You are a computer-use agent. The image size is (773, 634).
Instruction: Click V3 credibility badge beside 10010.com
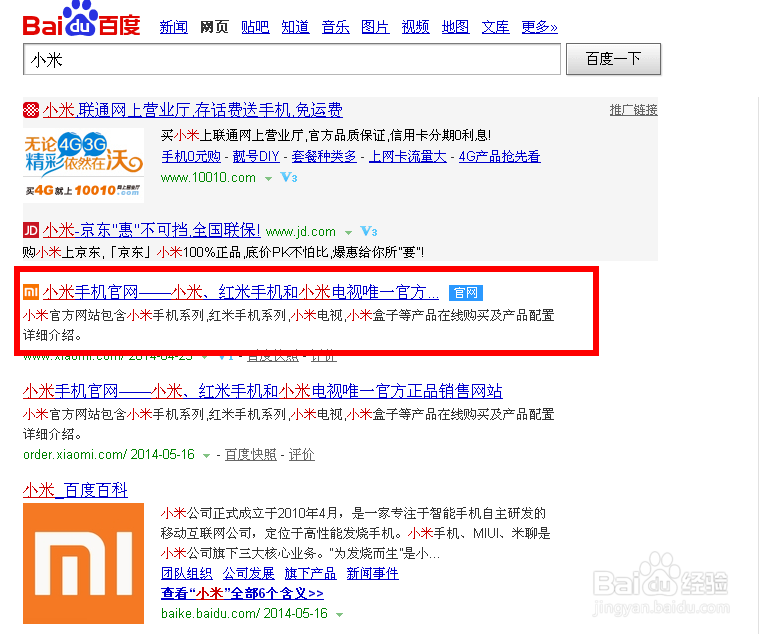[x=289, y=177]
